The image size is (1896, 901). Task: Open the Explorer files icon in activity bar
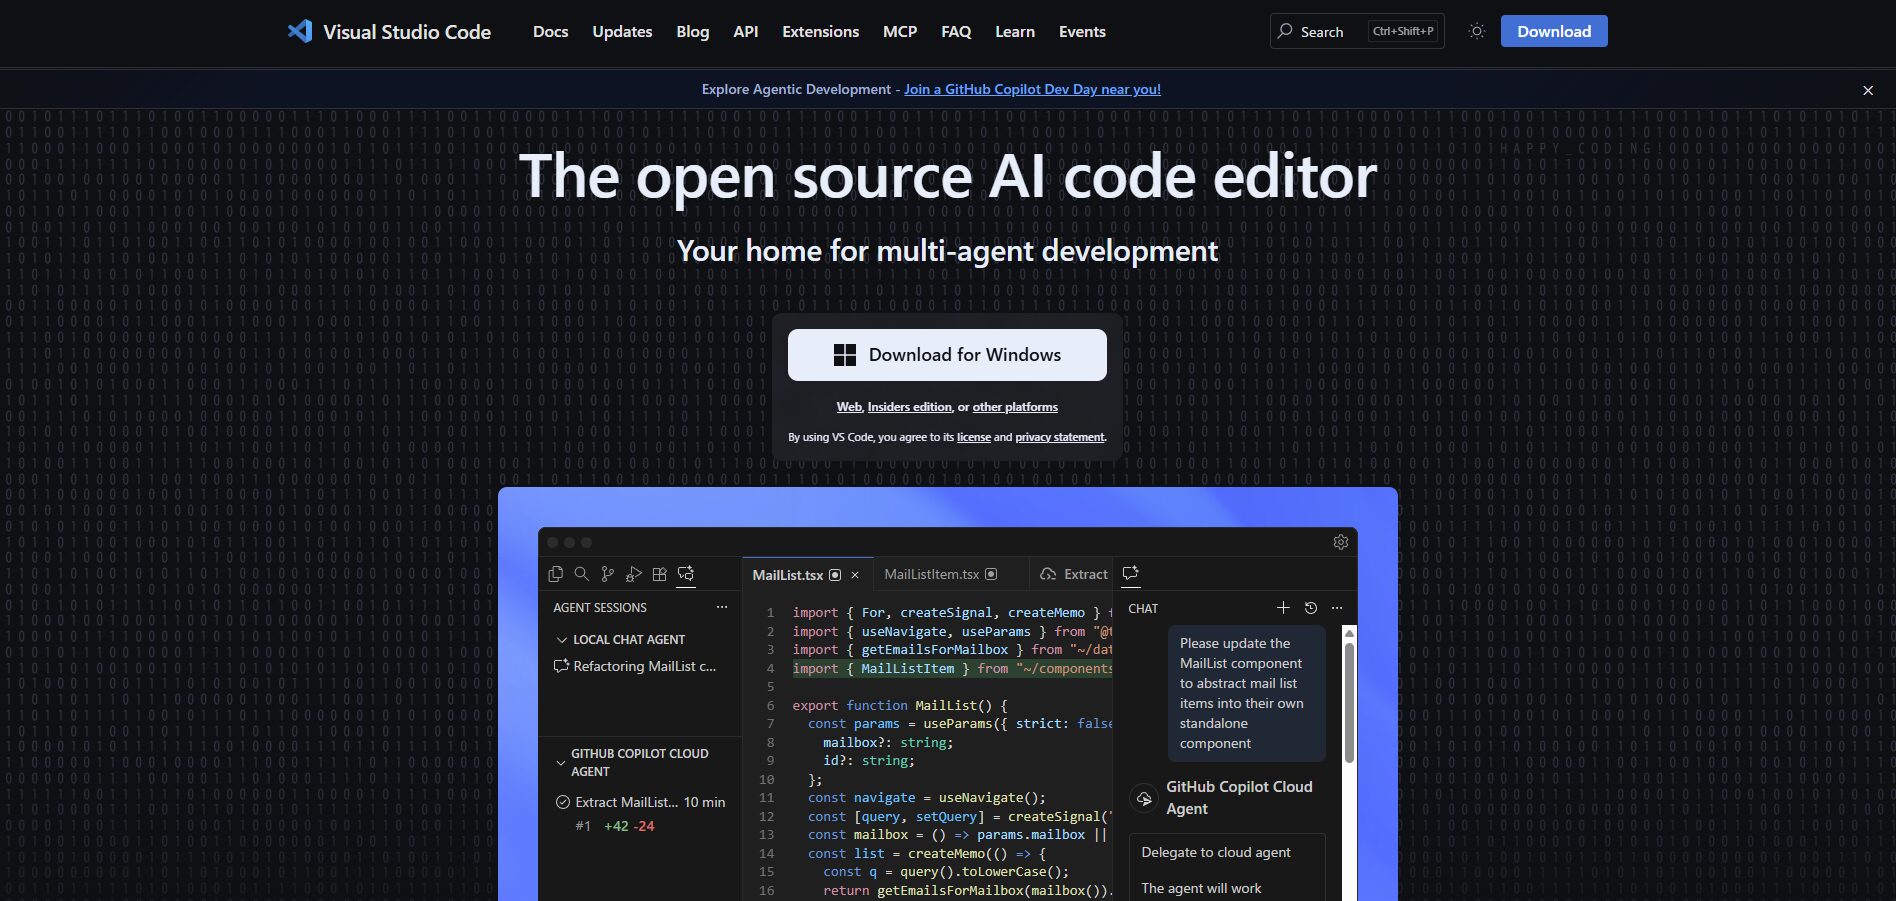[x=556, y=574]
